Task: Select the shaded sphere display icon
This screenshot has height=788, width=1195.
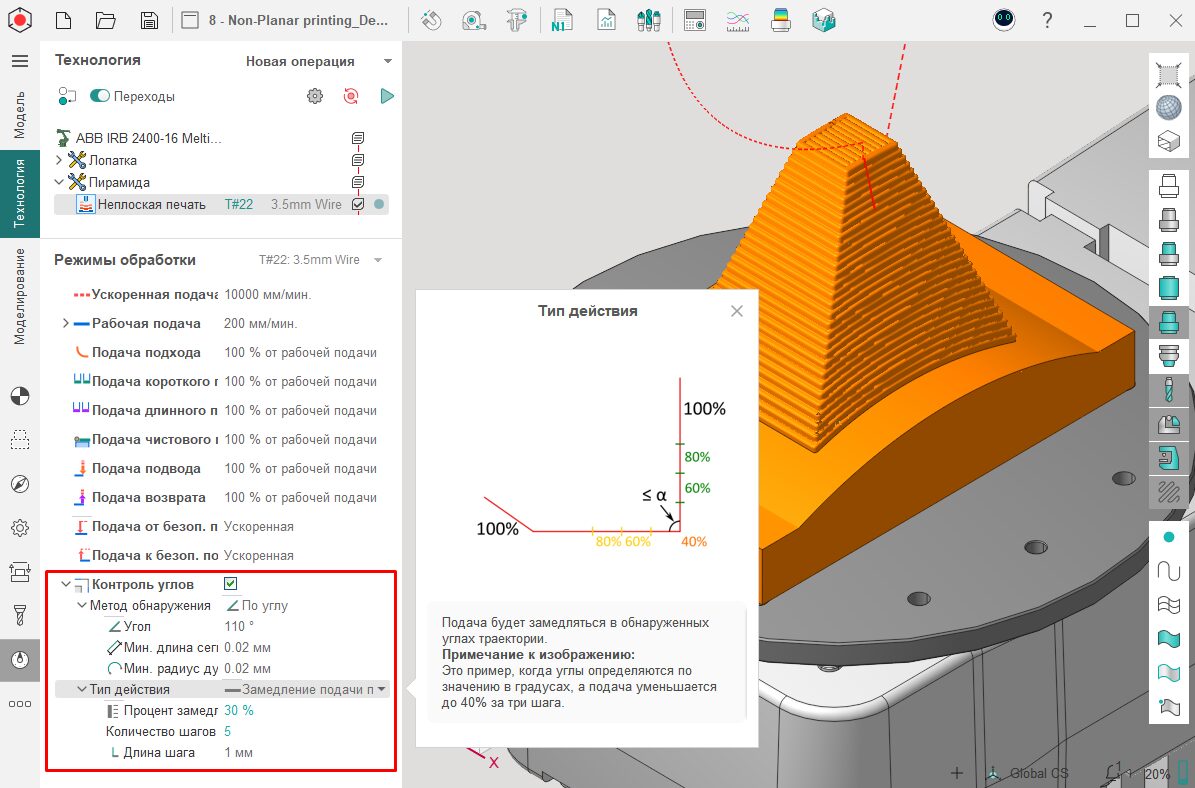Action: (x=1167, y=107)
